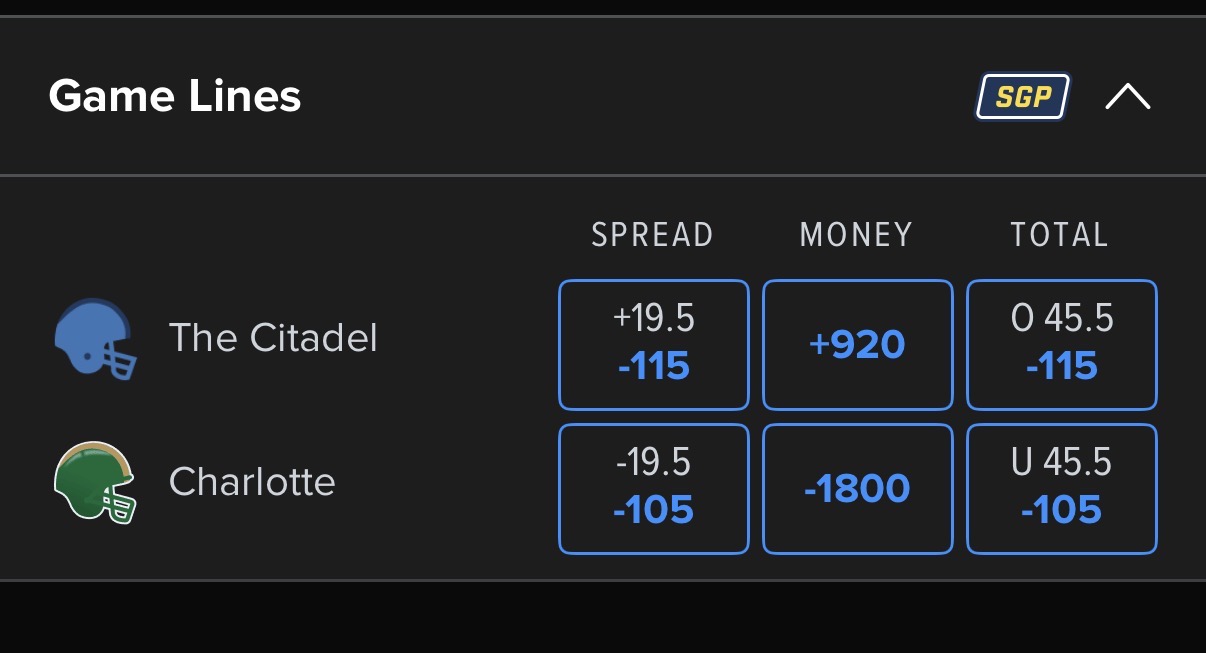1206x653 pixels.
Task: Tap the Game Lines heading
Action: coord(175,96)
